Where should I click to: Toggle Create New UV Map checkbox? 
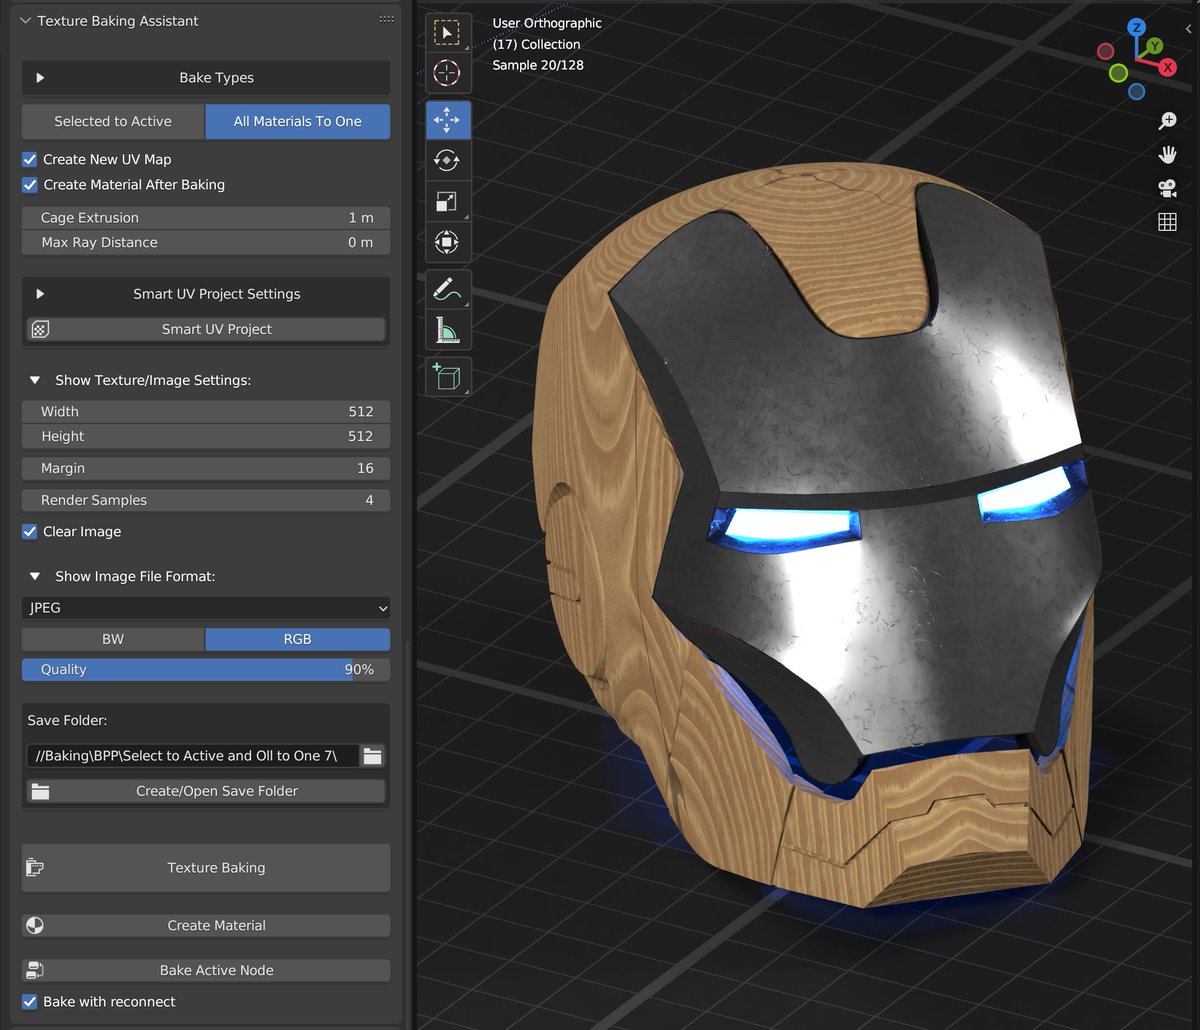pos(30,159)
